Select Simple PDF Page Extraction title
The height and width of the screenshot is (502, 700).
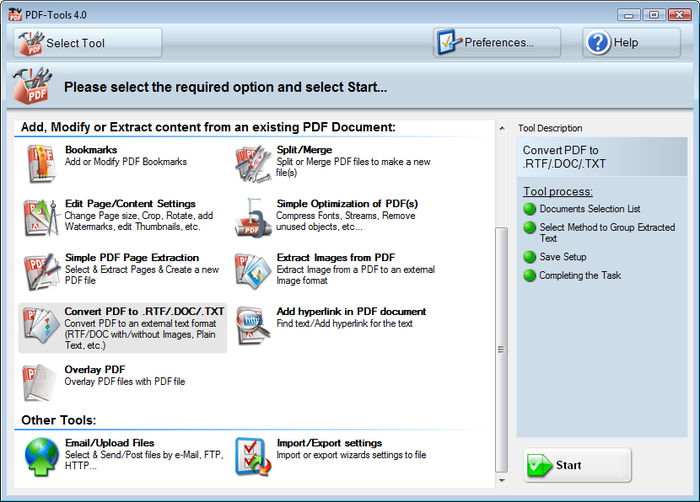(132, 258)
